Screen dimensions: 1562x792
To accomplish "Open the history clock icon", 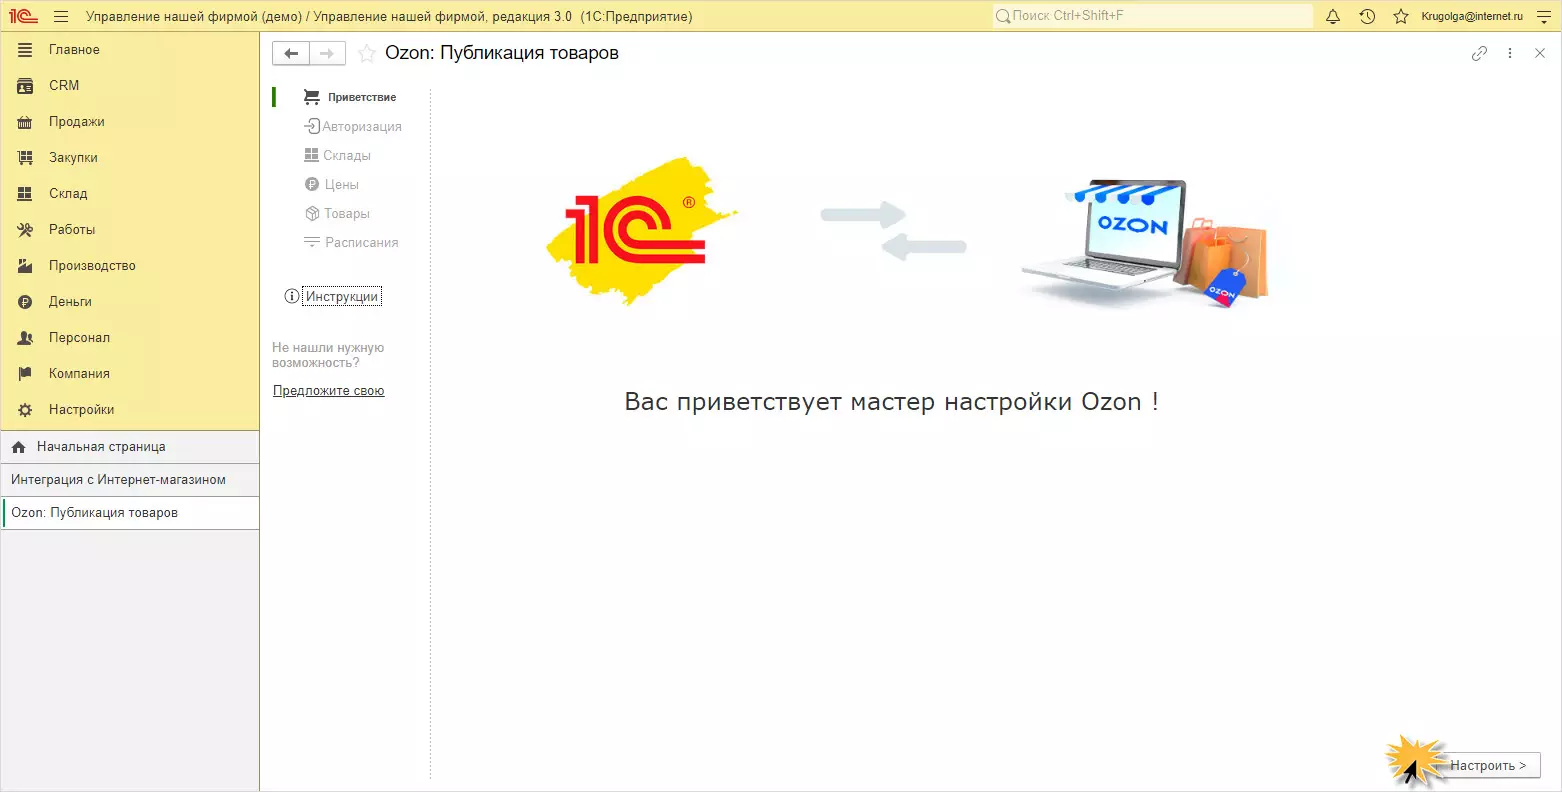I will (x=1367, y=16).
